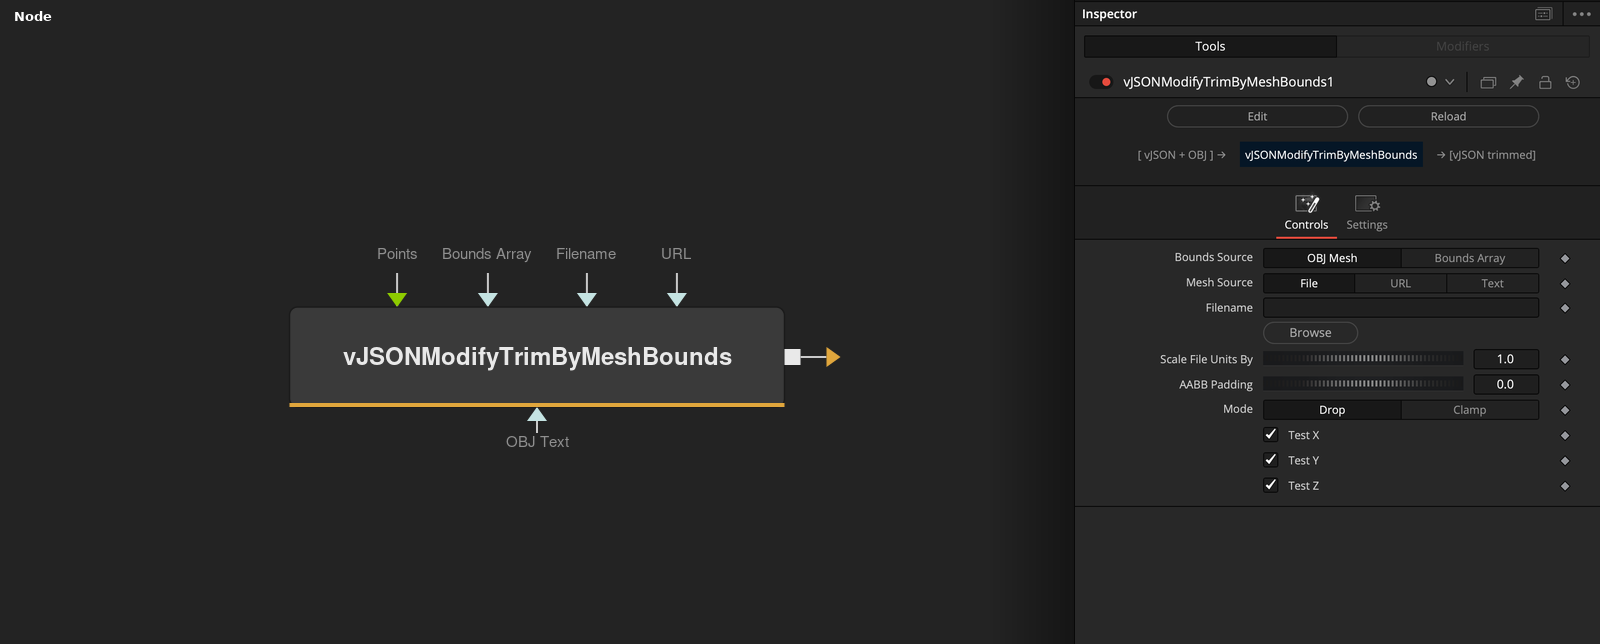Click the Scale File Units By slider
This screenshot has height=644, width=1600.
tap(1363, 358)
